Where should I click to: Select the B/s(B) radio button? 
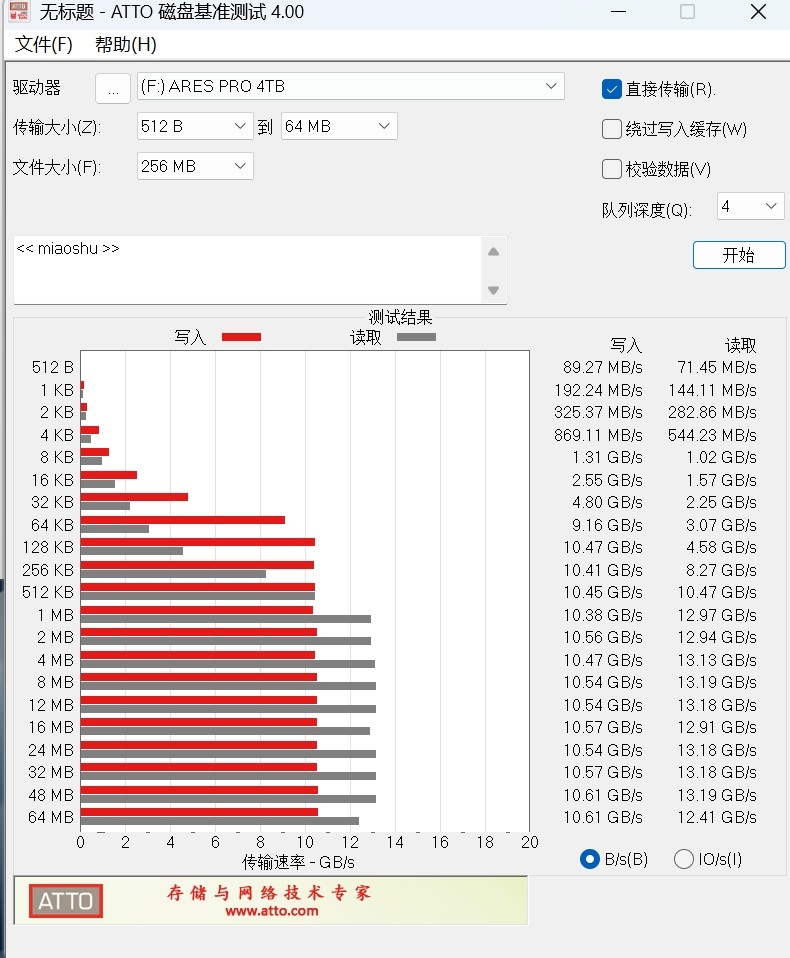click(x=590, y=859)
